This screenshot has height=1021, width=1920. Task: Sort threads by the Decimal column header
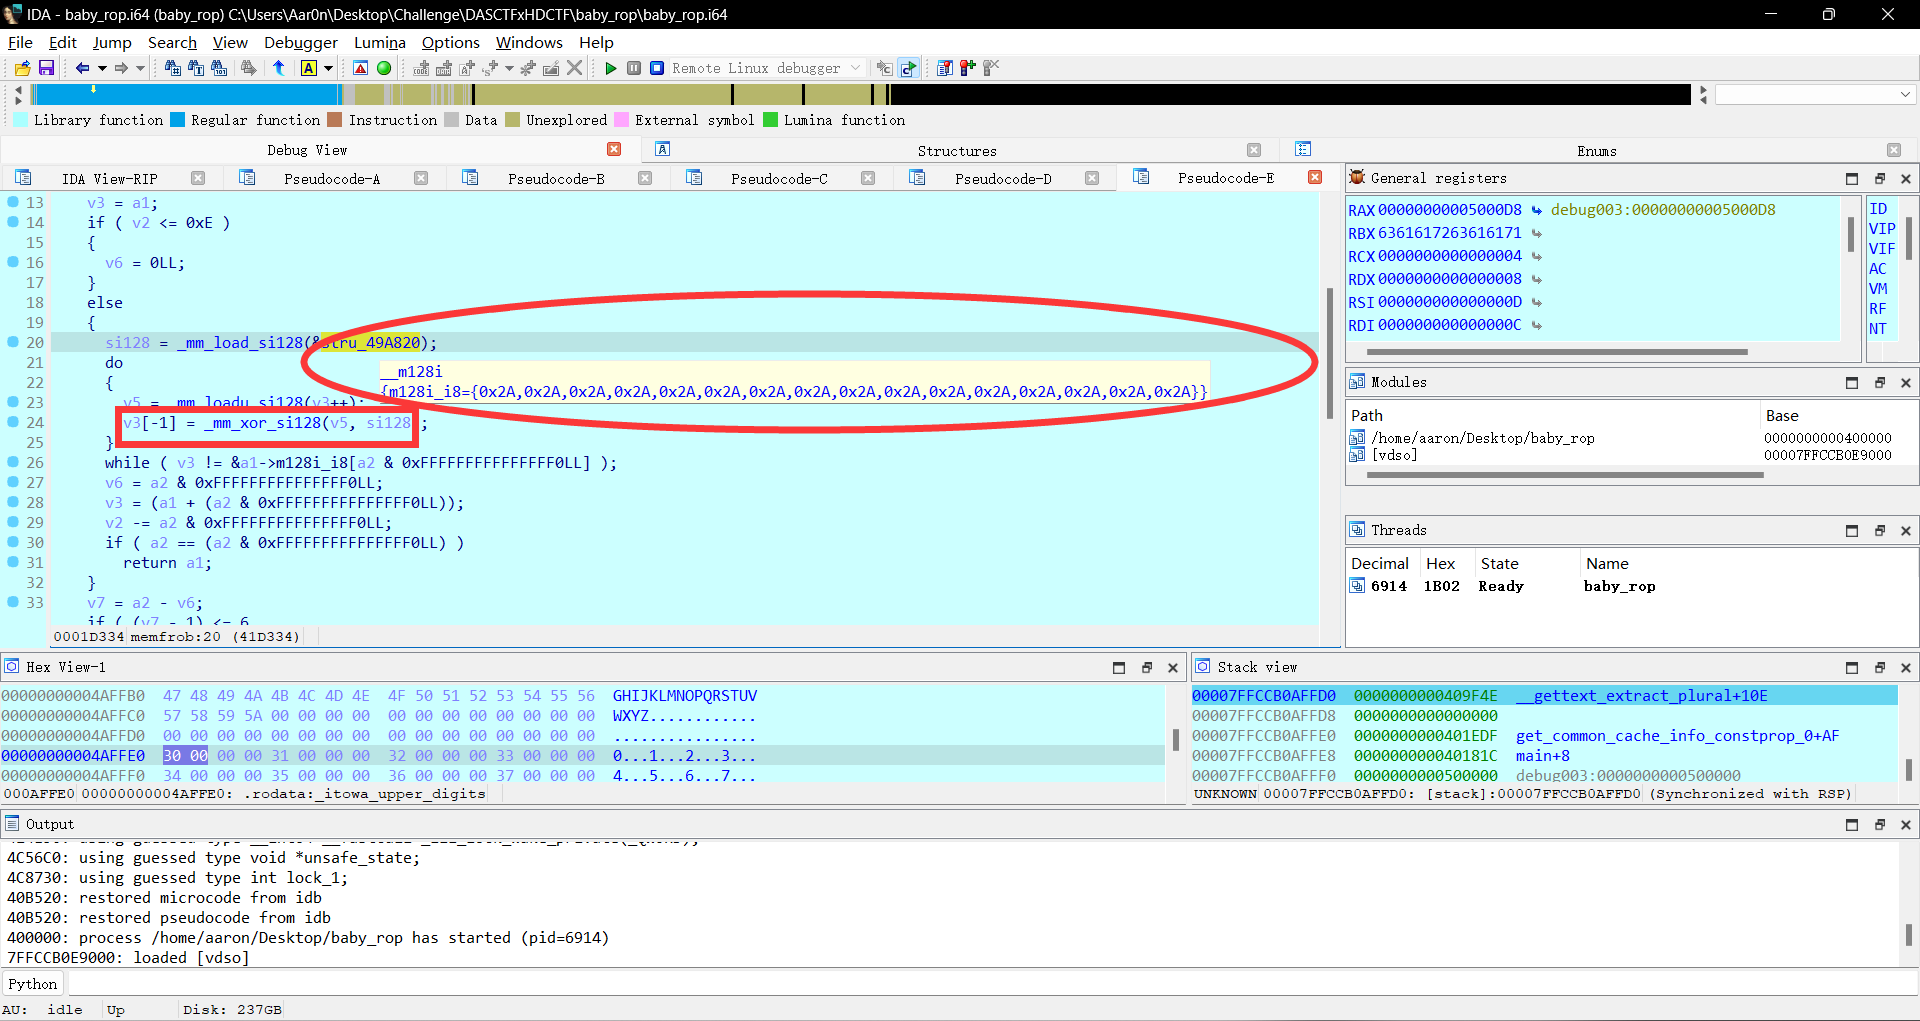pyautogui.click(x=1380, y=563)
